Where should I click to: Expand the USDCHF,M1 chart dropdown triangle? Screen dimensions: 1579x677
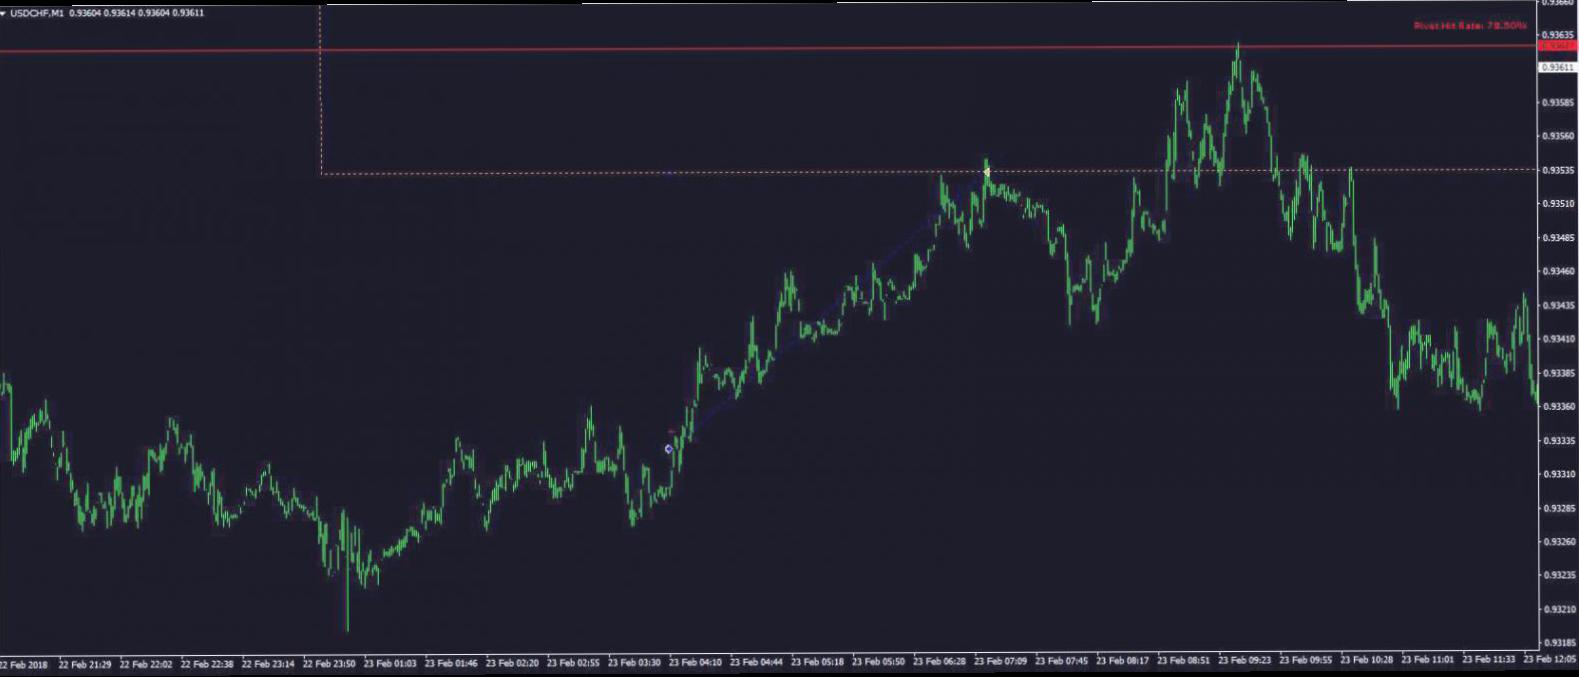click(4, 13)
